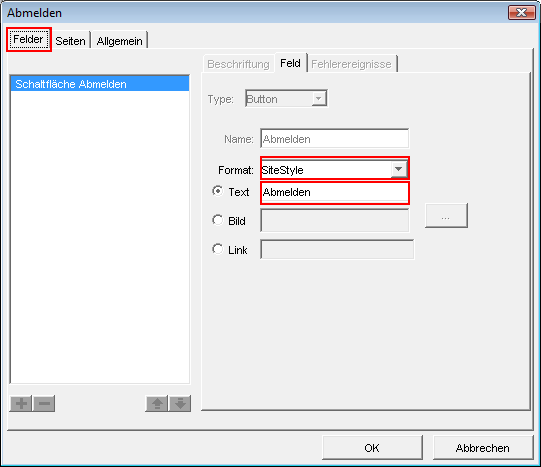541x467 pixels.
Task: Click the move field up arrow
Action: coord(157,403)
